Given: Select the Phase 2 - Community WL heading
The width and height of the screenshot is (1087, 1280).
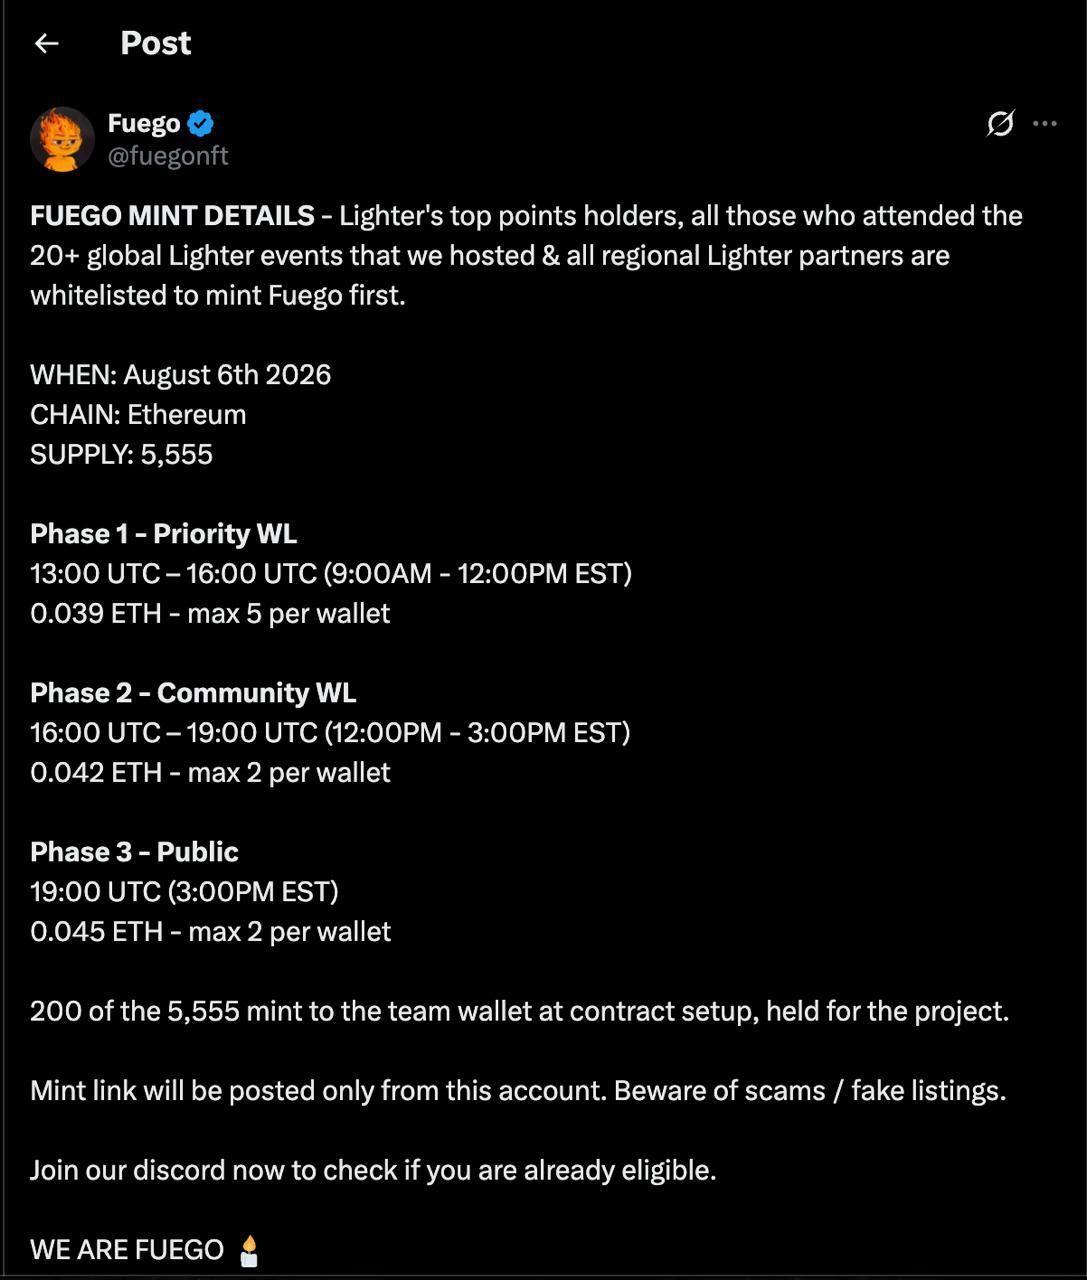Looking at the screenshot, I should [x=193, y=693].
